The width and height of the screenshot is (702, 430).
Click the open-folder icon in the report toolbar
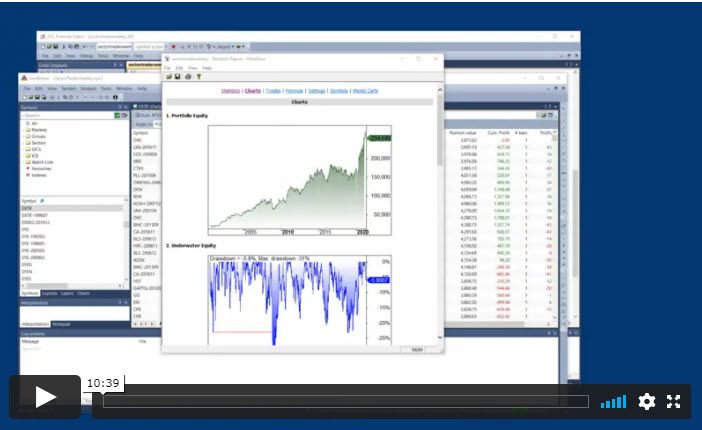click(x=169, y=77)
